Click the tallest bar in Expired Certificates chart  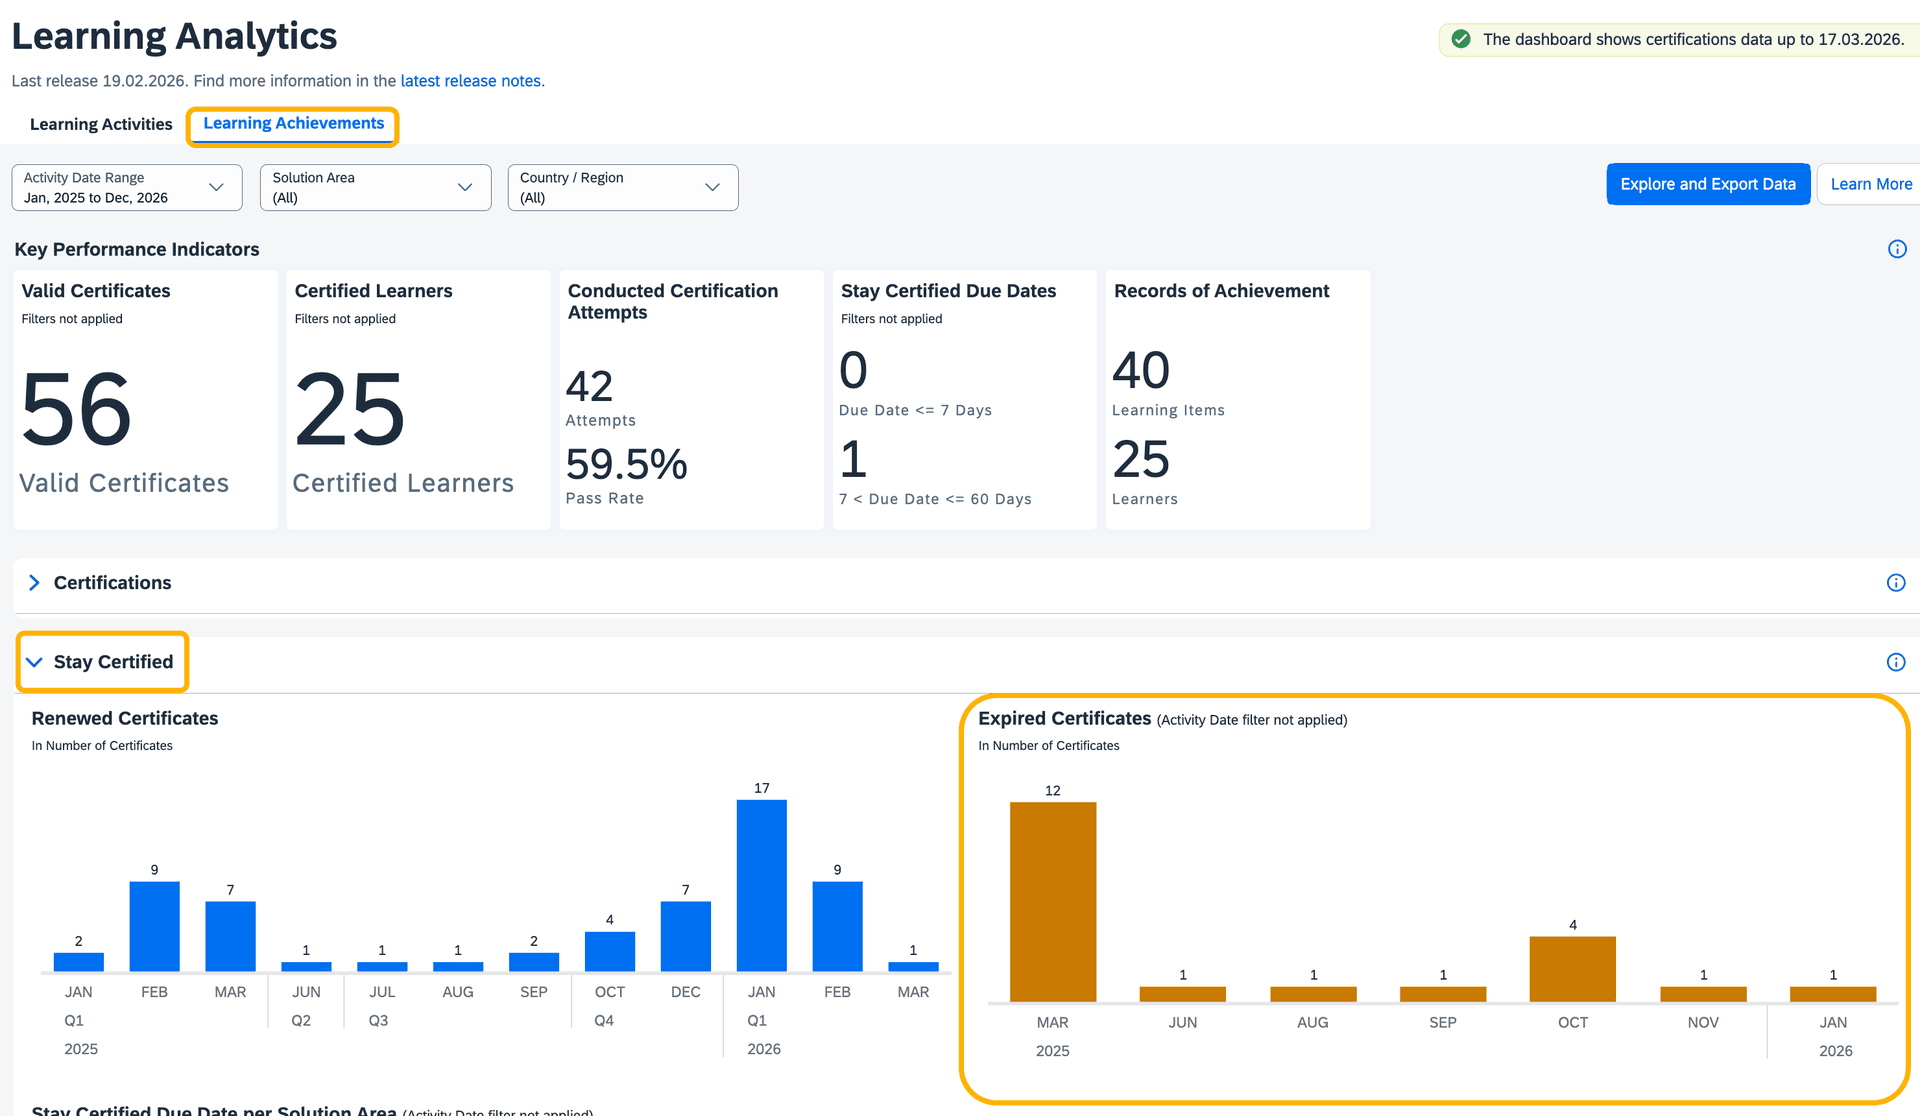pyautogui.click(x=1052, y=900)
